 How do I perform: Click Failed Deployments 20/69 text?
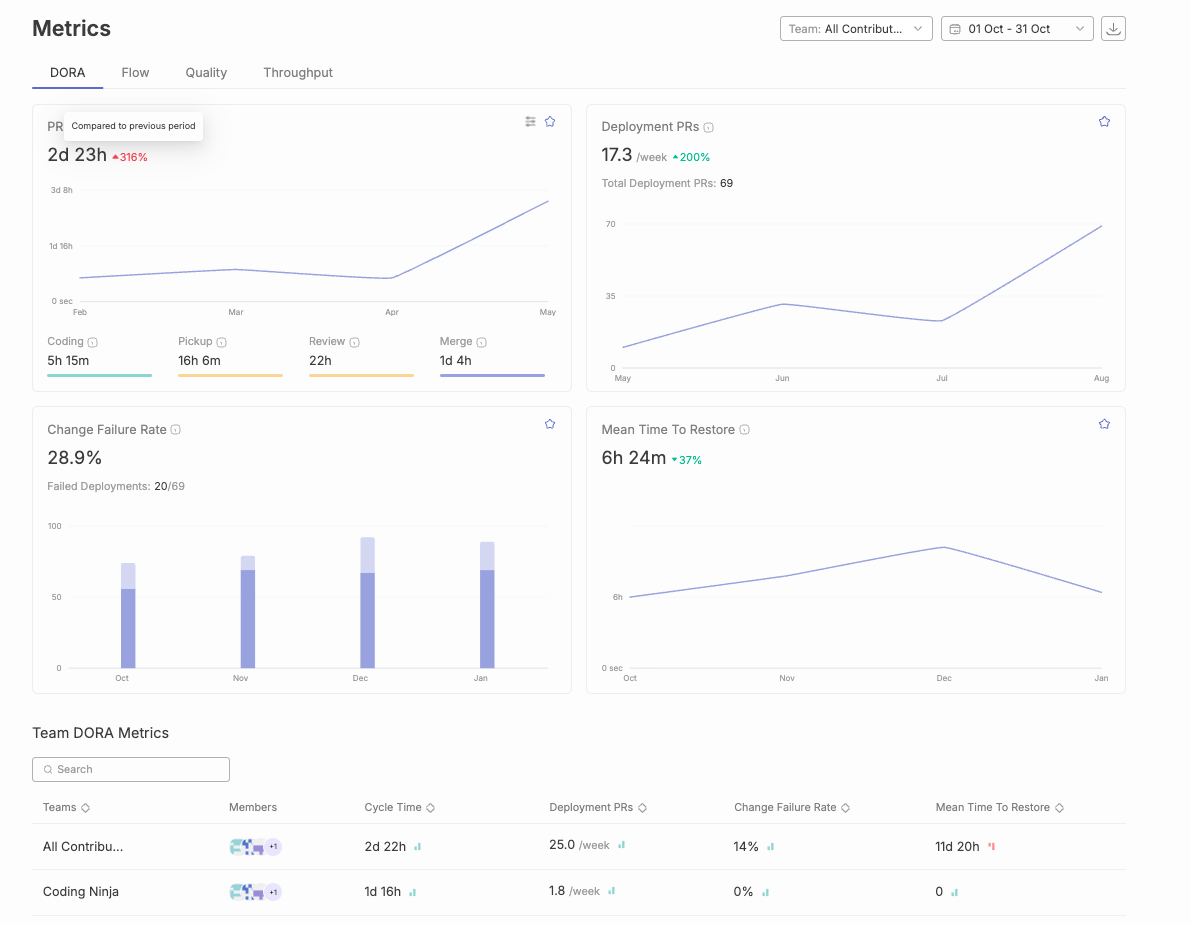[116, 487]
